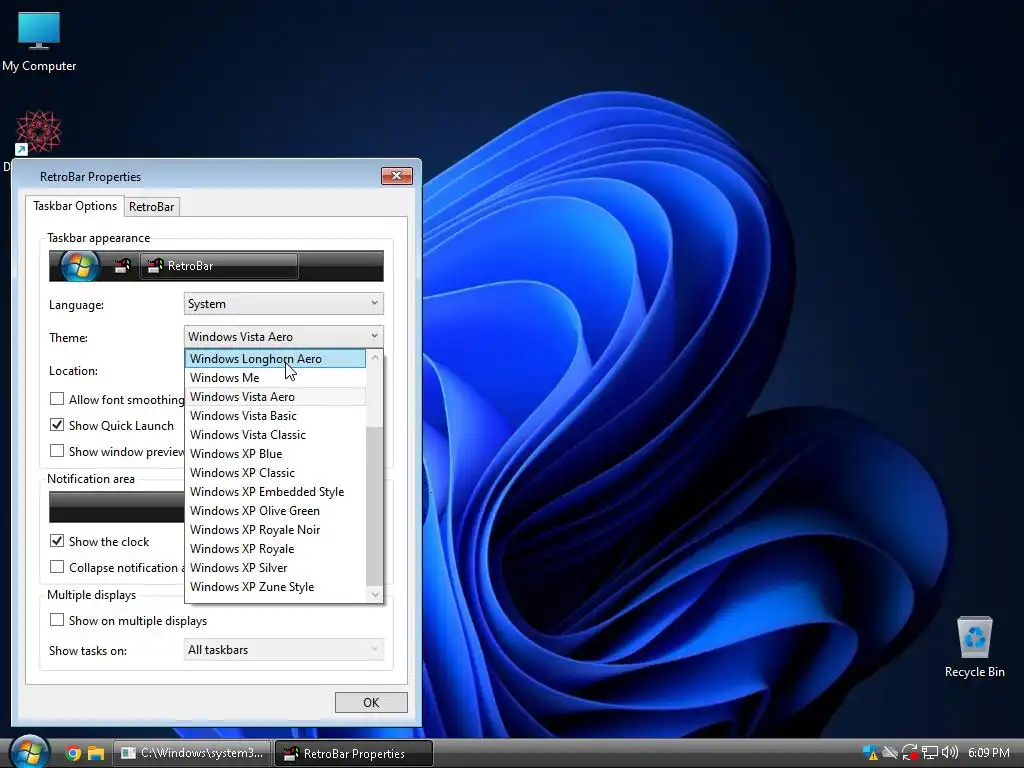The width and height of the screenshot is (1024, 768).
Task: Launch Chrome from the Quick Launch
Action: point(73,754)
